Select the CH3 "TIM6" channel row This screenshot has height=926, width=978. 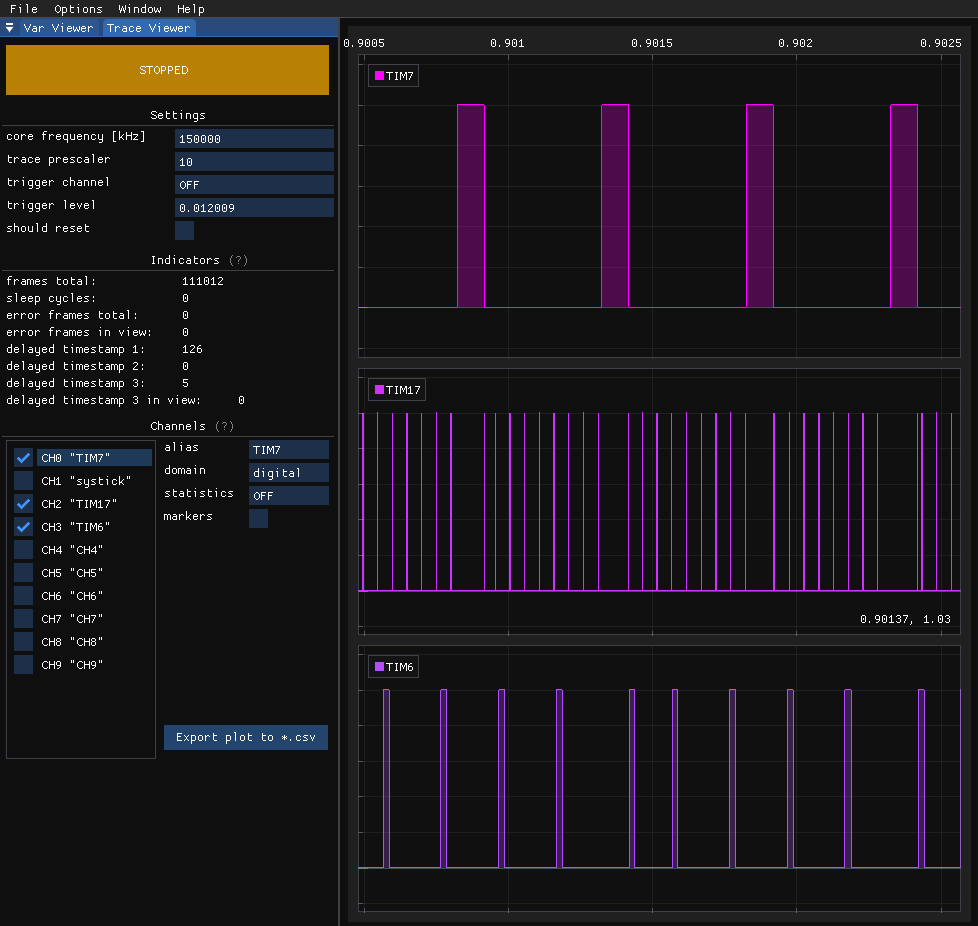pyautogui.click(x=76, y=527)
